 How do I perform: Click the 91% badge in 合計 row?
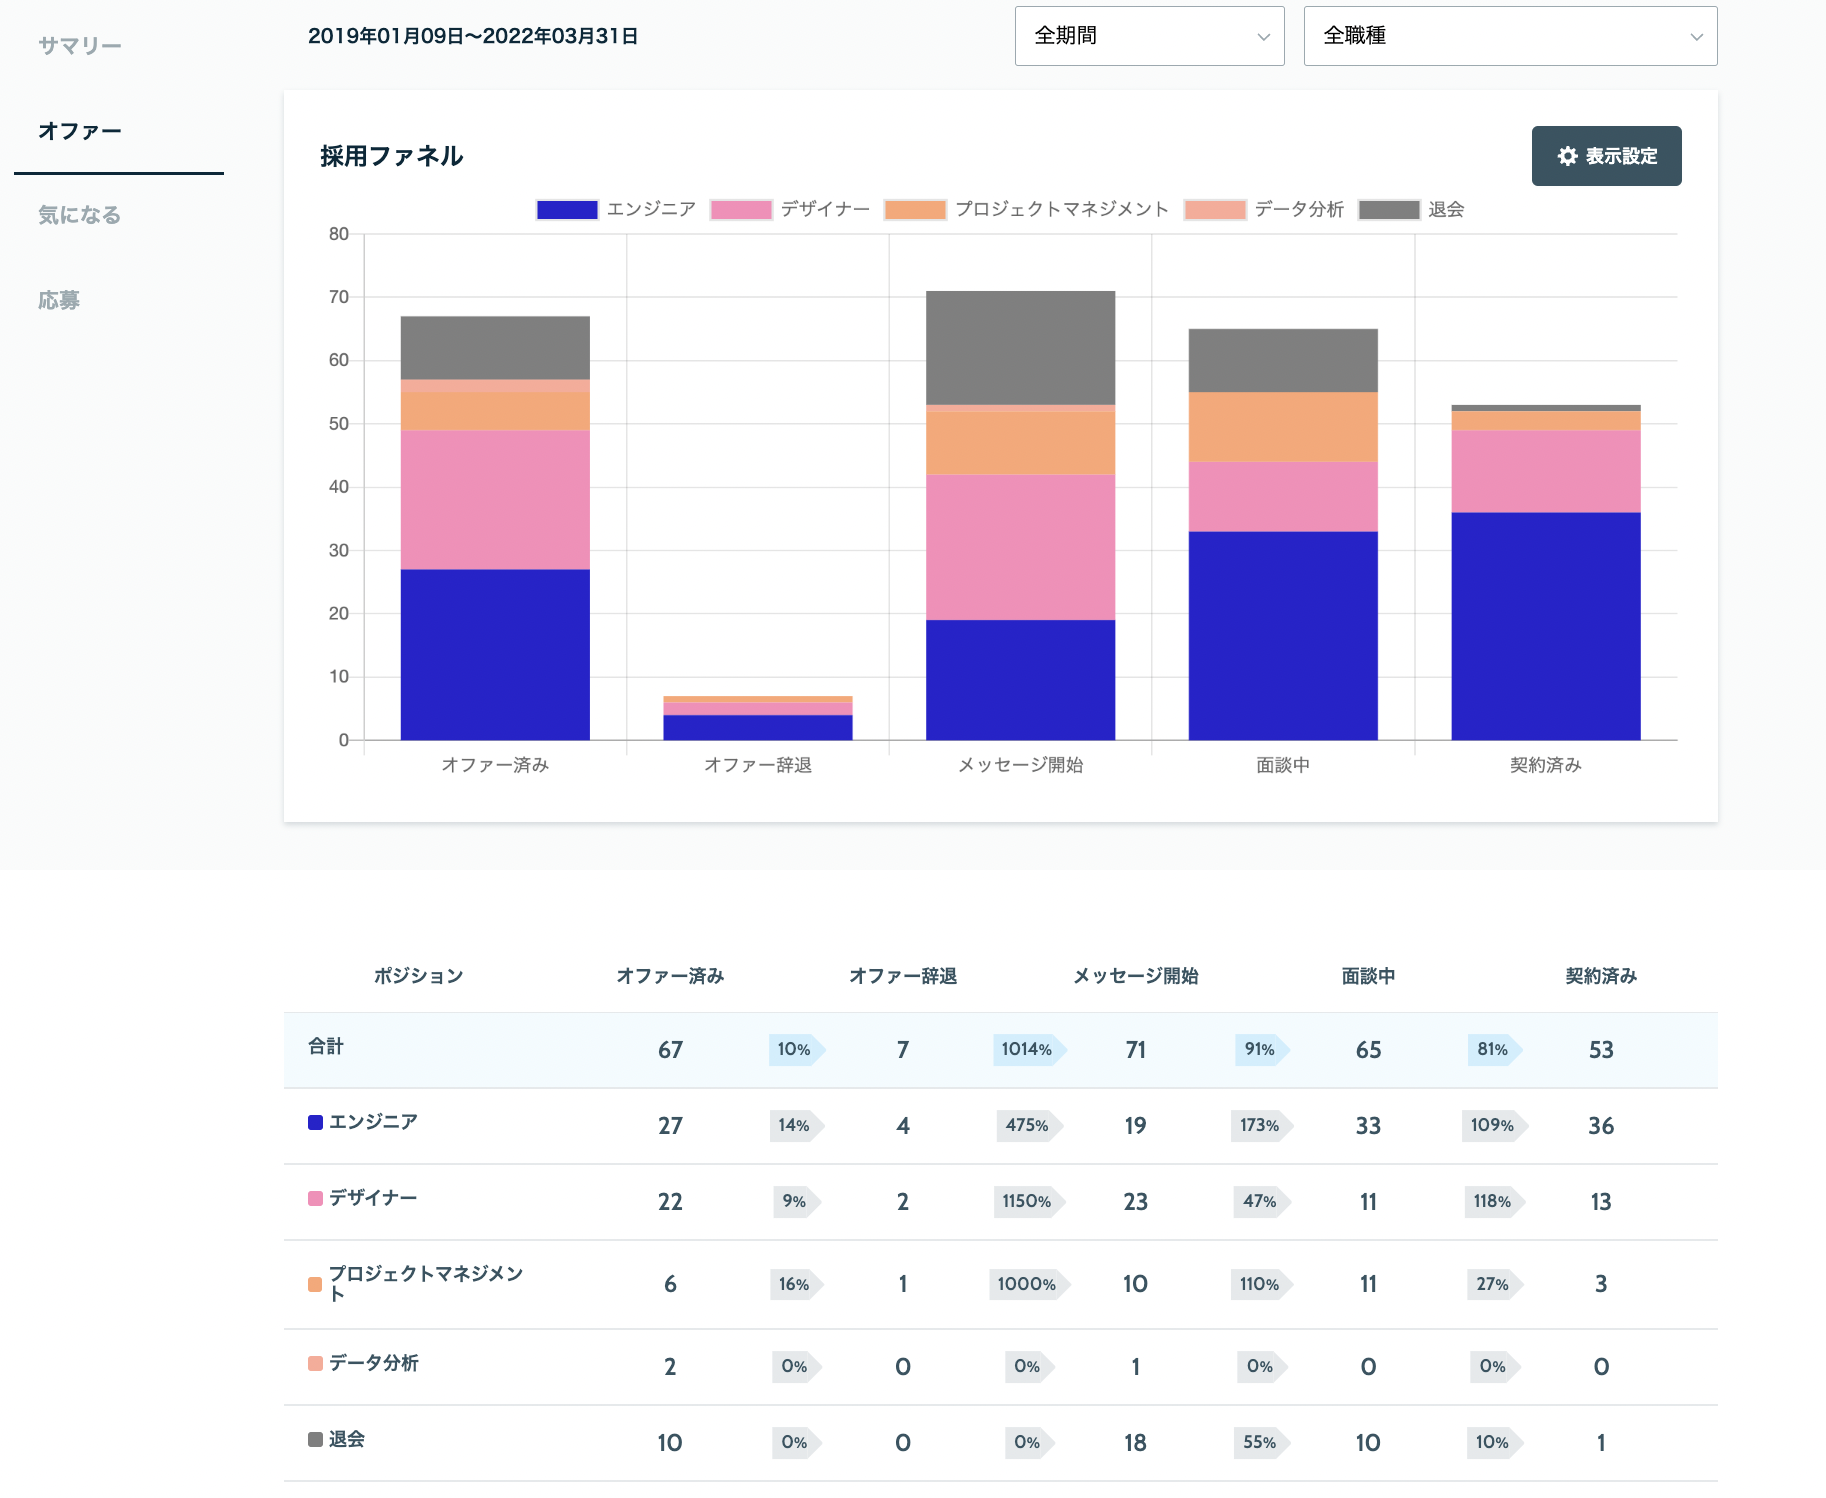(x=1262, y=1049)
